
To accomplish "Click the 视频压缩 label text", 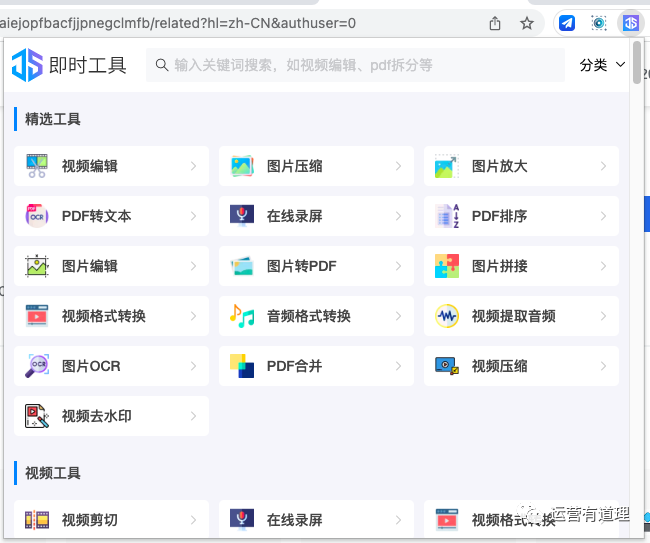I will pos(500,366).
